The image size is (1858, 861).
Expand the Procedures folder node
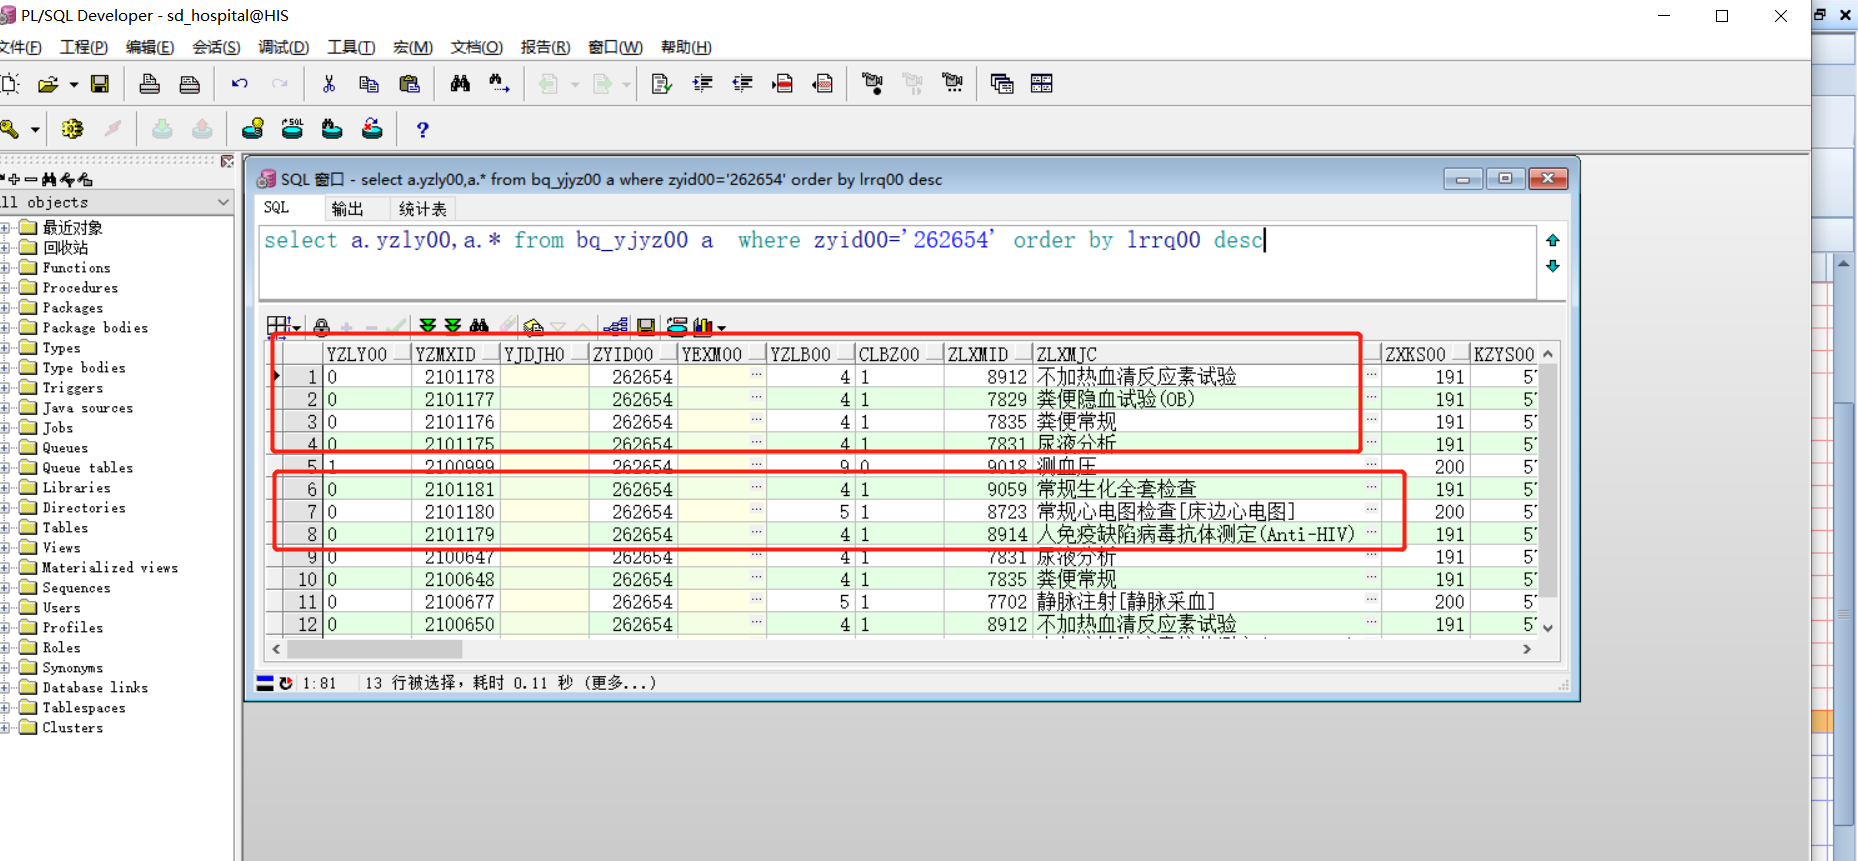pos(5,288)
